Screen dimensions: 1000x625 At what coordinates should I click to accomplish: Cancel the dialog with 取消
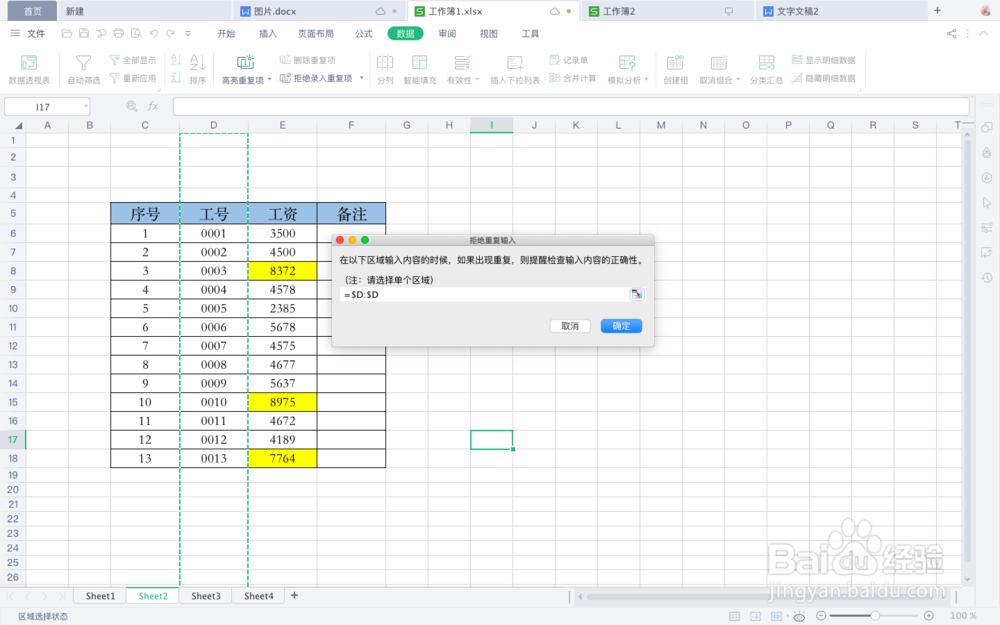(569, 325)
